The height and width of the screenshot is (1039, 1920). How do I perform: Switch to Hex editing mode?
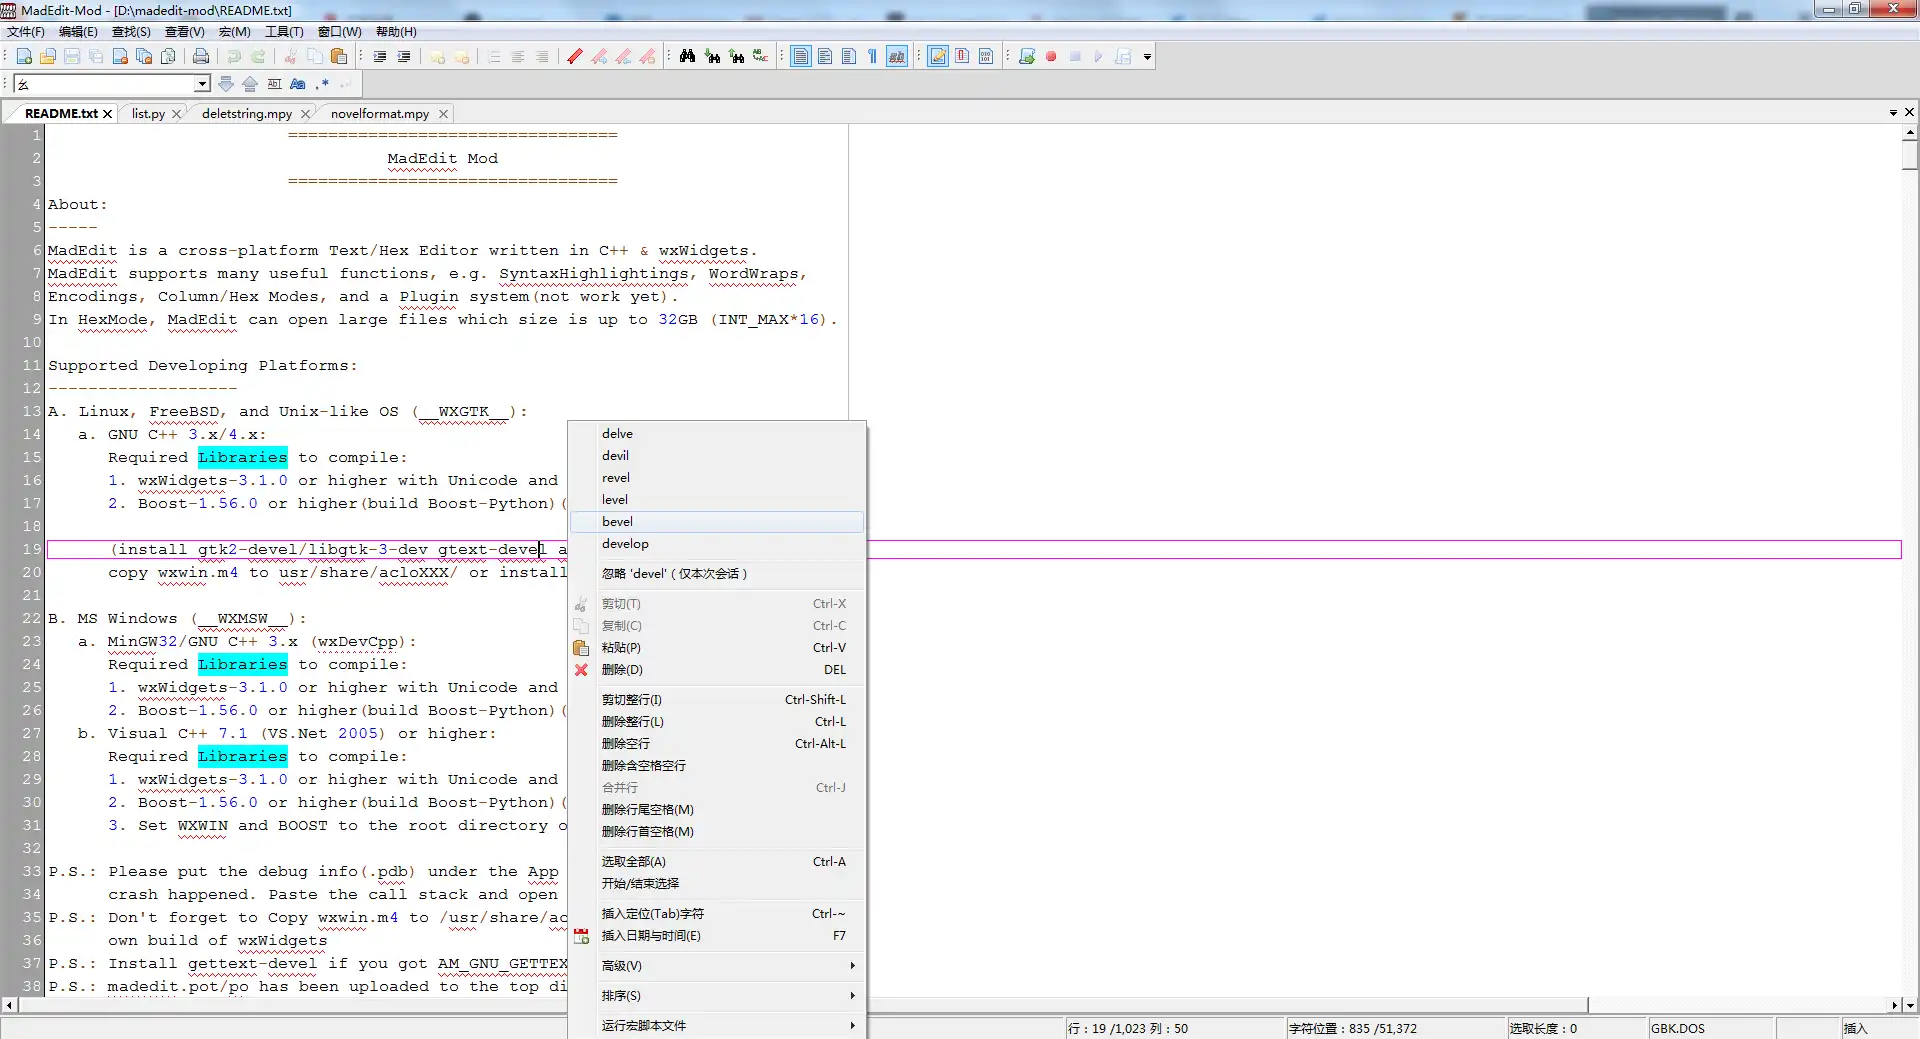(986, 57)
